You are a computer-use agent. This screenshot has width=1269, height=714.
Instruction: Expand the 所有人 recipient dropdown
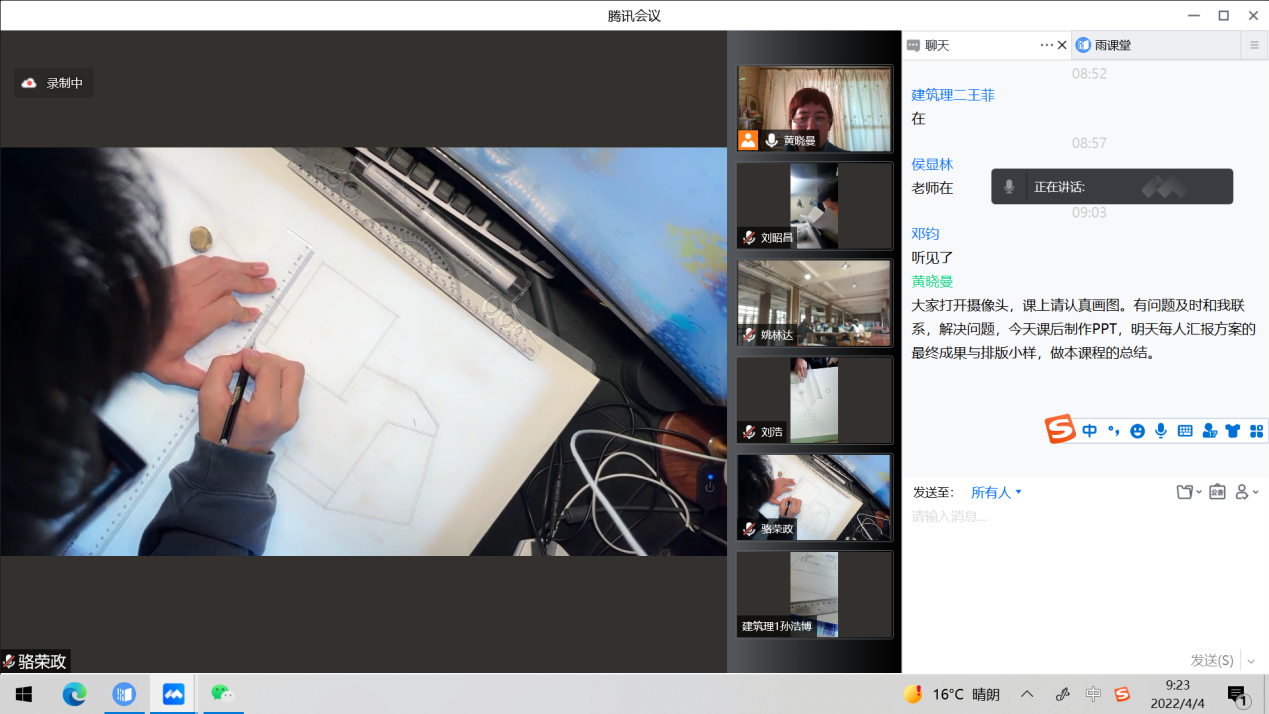click(x=996, y=492)
